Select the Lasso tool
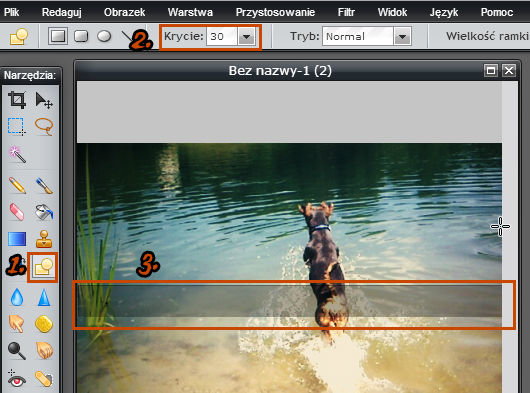Image resolution: width=530 pixels, height=393 pixels. tap(44, 127)
